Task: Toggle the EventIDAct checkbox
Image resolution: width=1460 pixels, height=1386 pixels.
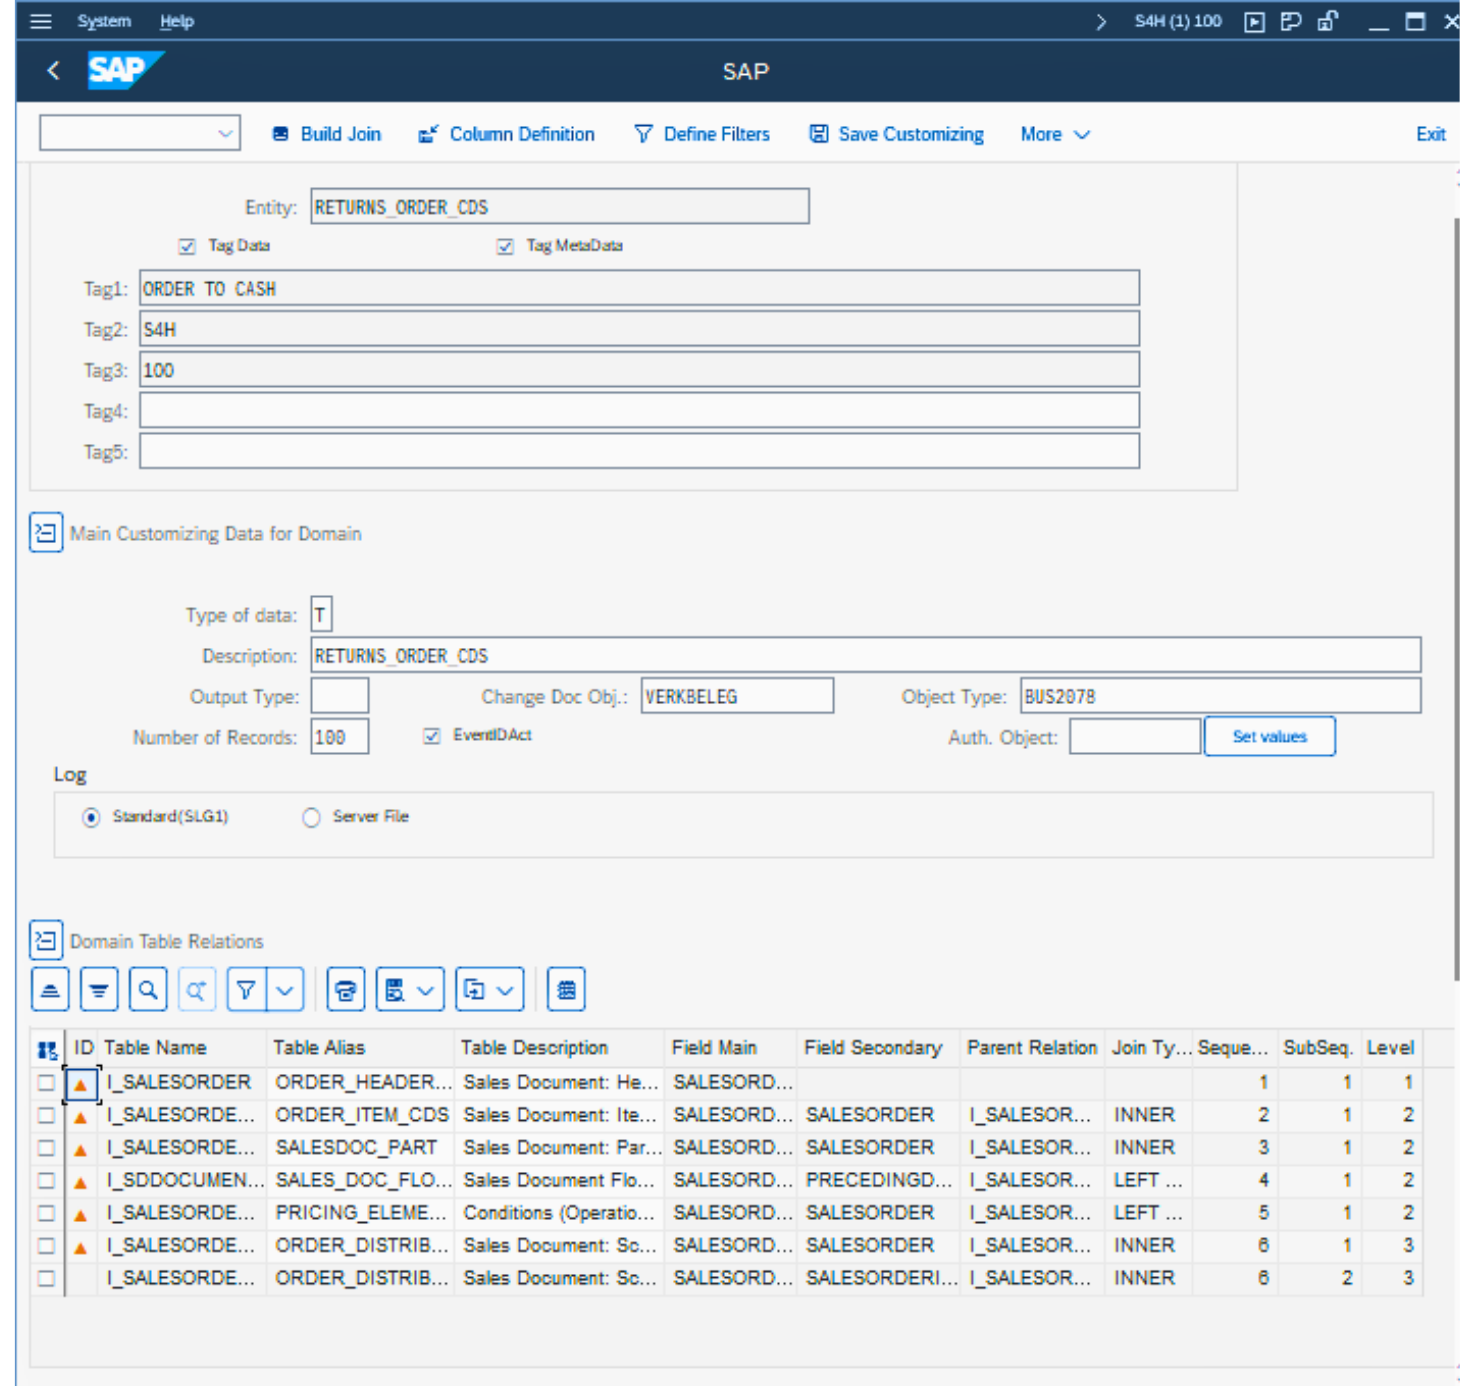Action: 432,736
